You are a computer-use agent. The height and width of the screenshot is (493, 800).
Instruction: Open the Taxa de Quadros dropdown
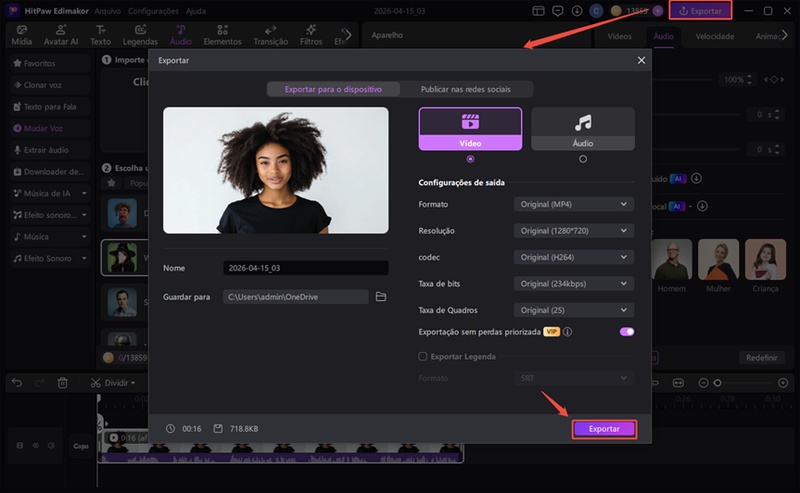574,310
